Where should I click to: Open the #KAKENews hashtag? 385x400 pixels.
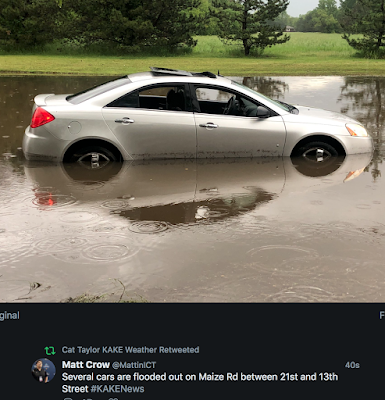pyautogui.click(x=117, y=389)
